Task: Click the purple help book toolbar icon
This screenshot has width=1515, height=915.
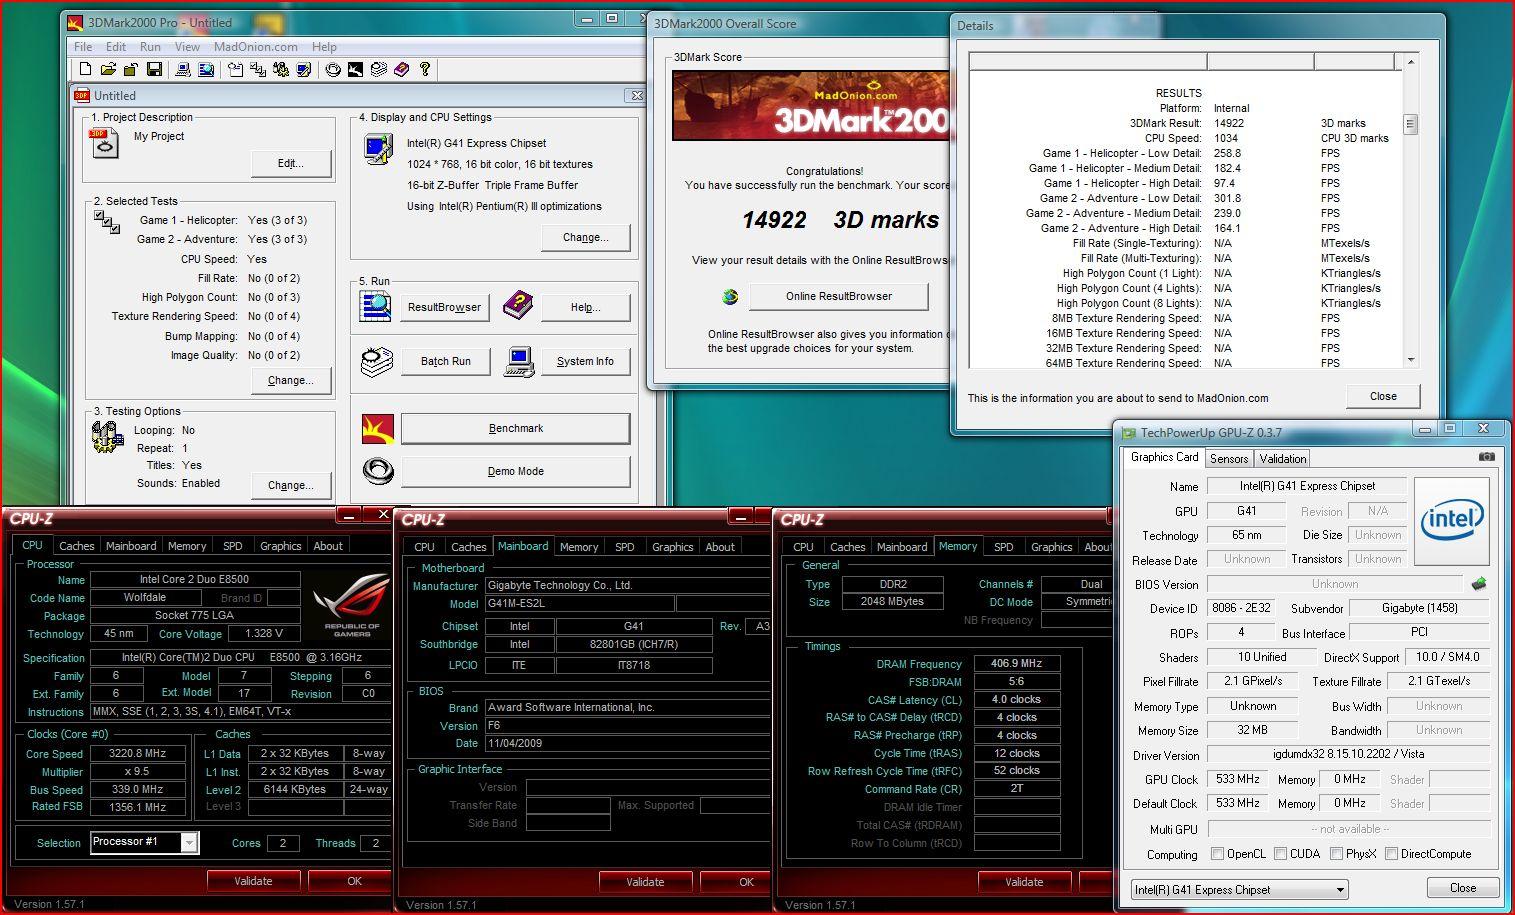Action: point(401,69)
